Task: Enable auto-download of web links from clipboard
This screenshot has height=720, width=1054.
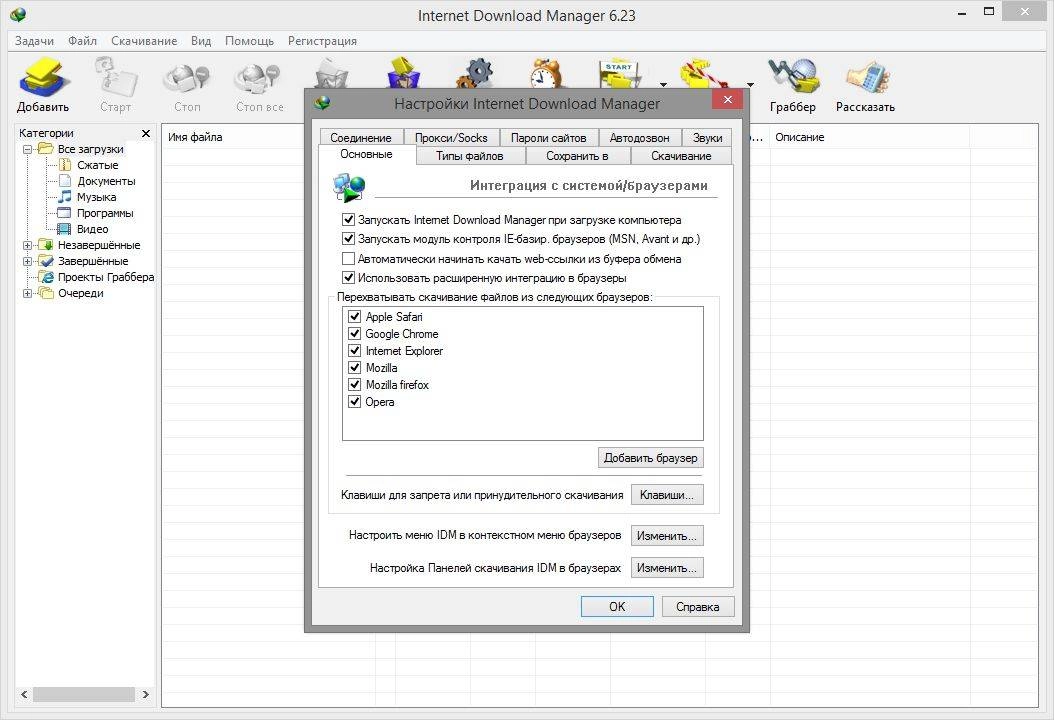Action: (348, 258)
